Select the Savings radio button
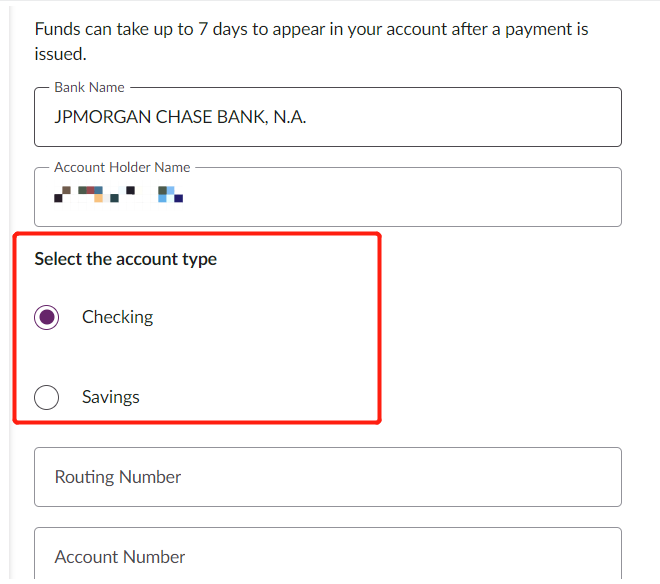660x584 pixels. (47, 398)
